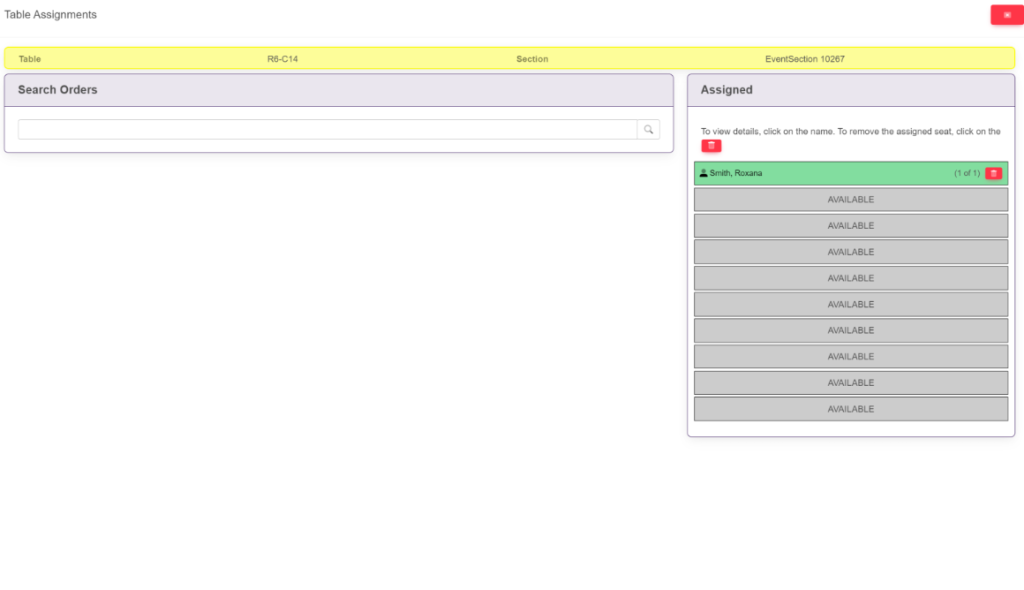The image size is (1024, 590).
Task: Click the Section label in yellow bar
Action: [532, 59]
